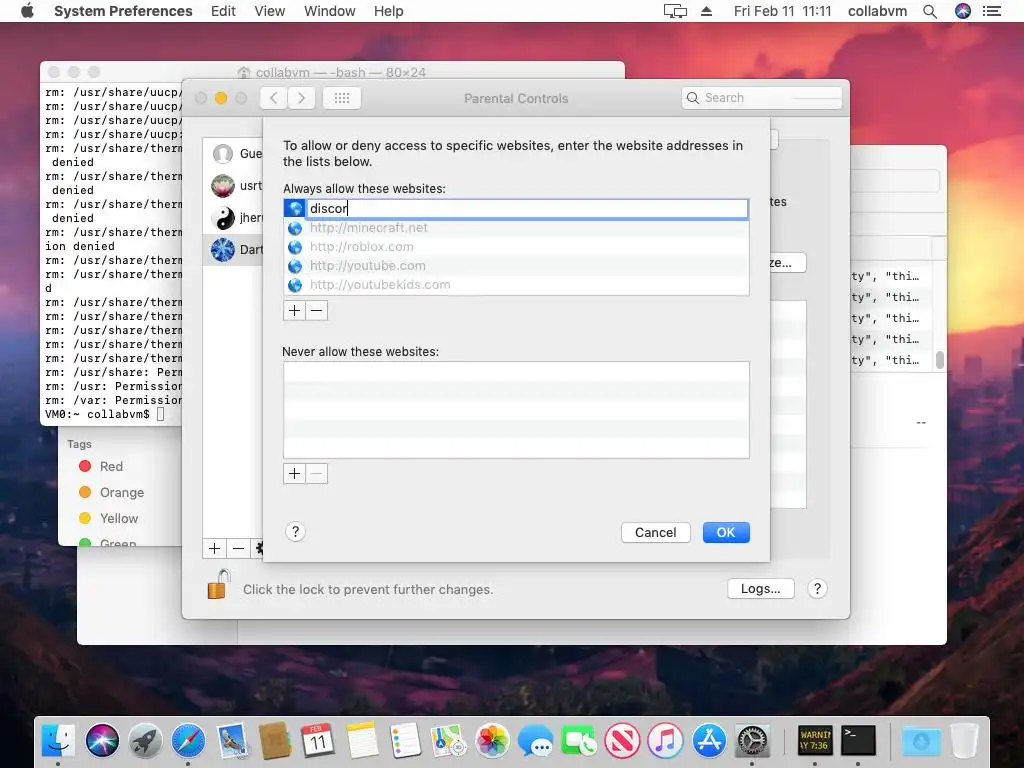
Task: Go forward in System Preferences
Action: (x=301, y=98)
